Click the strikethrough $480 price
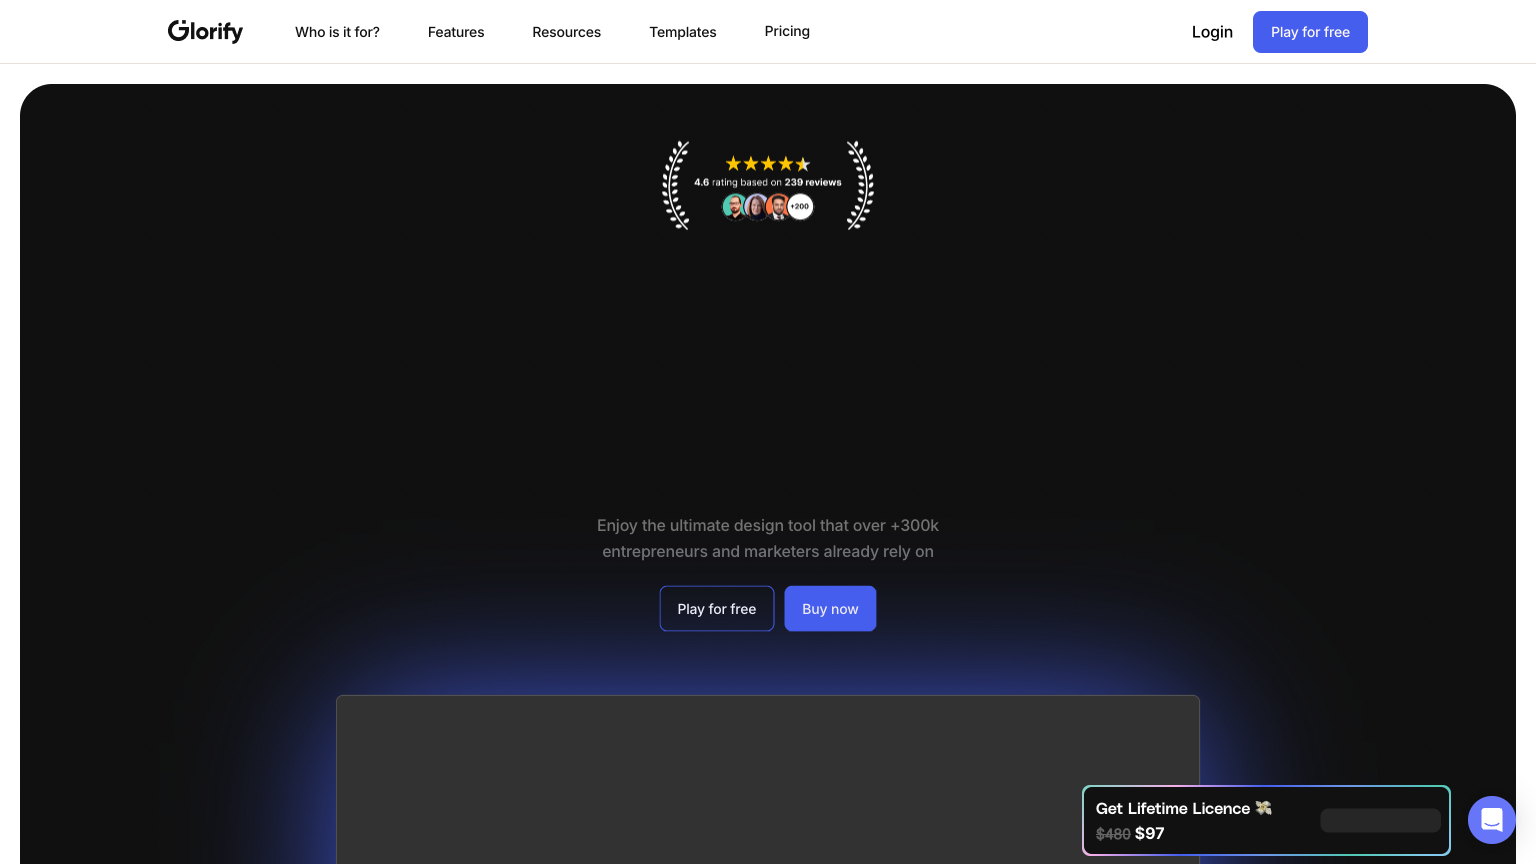Viewport: 1536px width, 864px height. tap(1113, 833)
